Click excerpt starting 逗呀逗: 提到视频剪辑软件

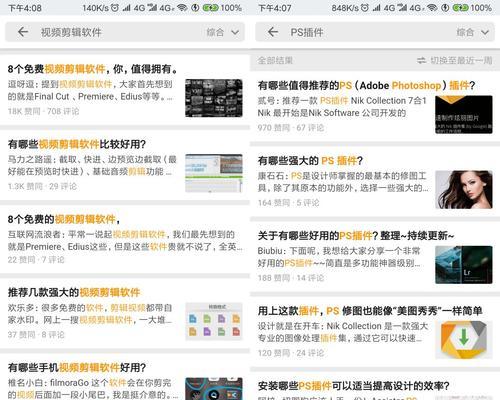(90, 90)
